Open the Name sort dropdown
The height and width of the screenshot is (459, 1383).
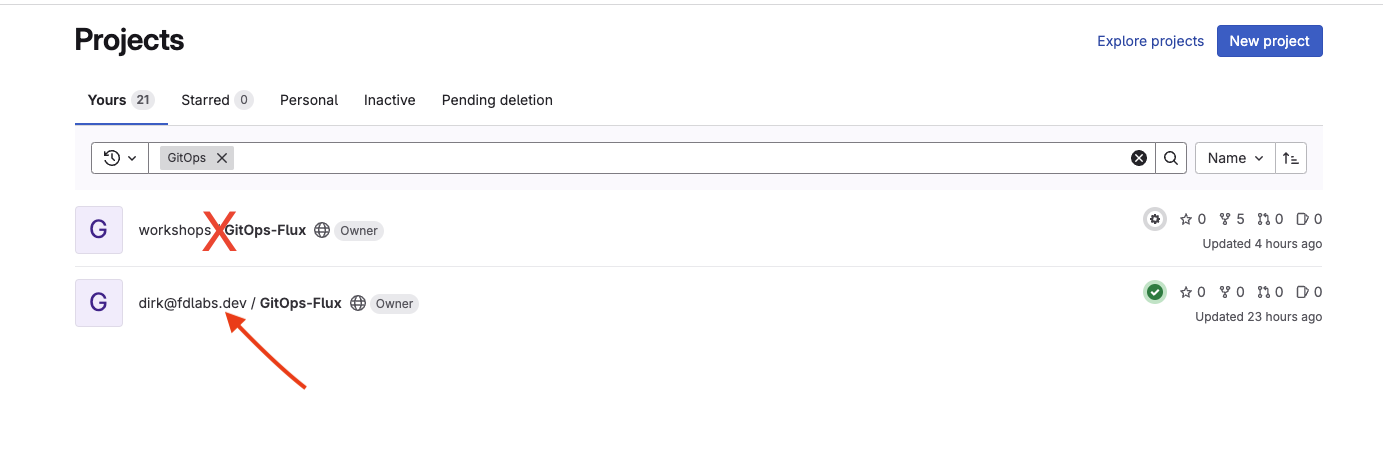click(x=1235, y=158)
